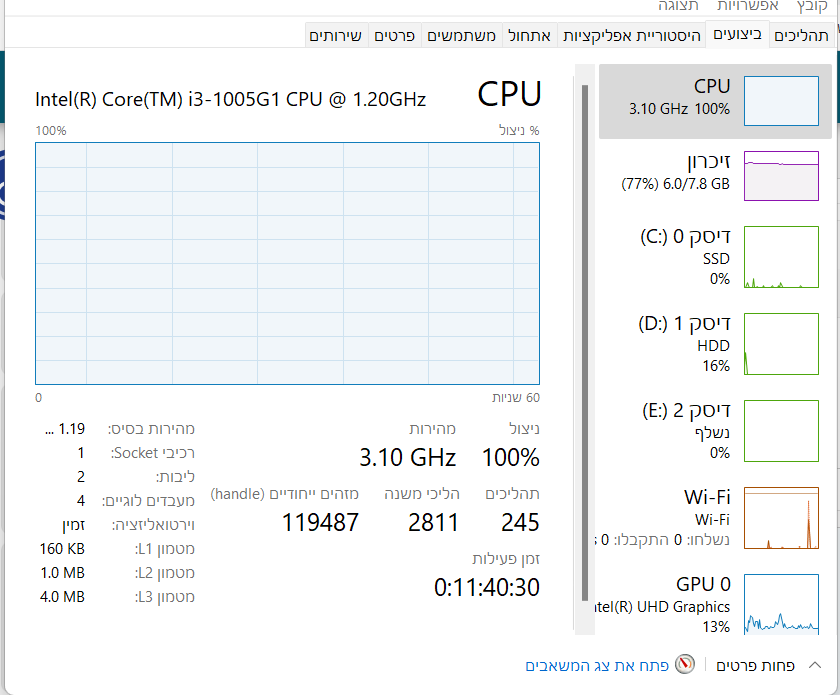
Task: Select the CPU mini graph thumbnail
Action: 781,101
